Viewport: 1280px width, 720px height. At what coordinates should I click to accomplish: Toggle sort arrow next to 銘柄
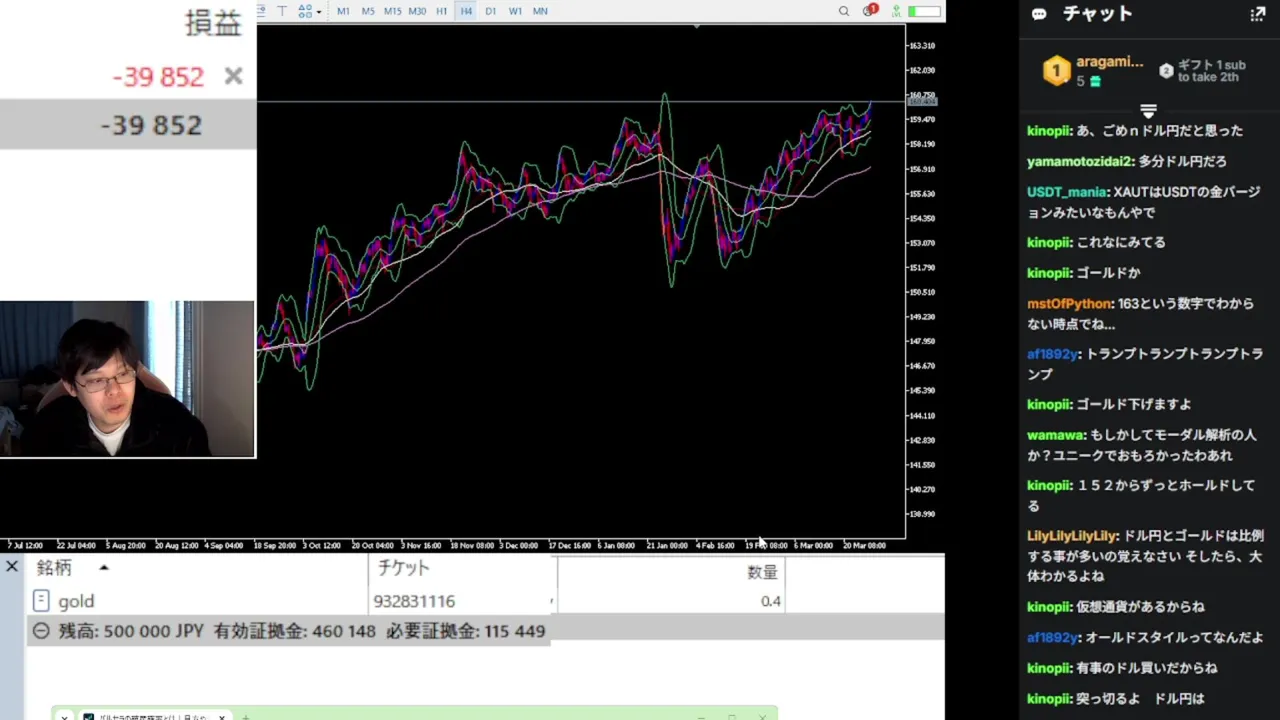[103, 568]
